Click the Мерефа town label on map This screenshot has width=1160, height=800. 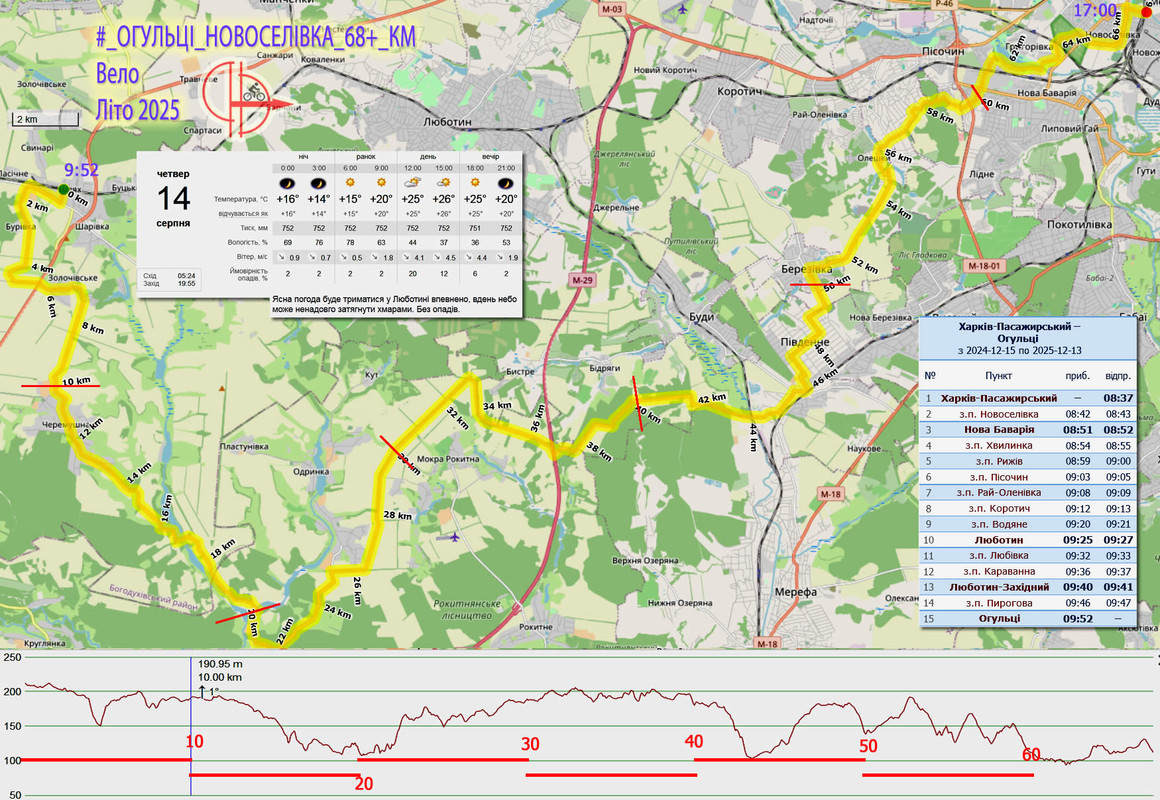click(x=795, y=592)
